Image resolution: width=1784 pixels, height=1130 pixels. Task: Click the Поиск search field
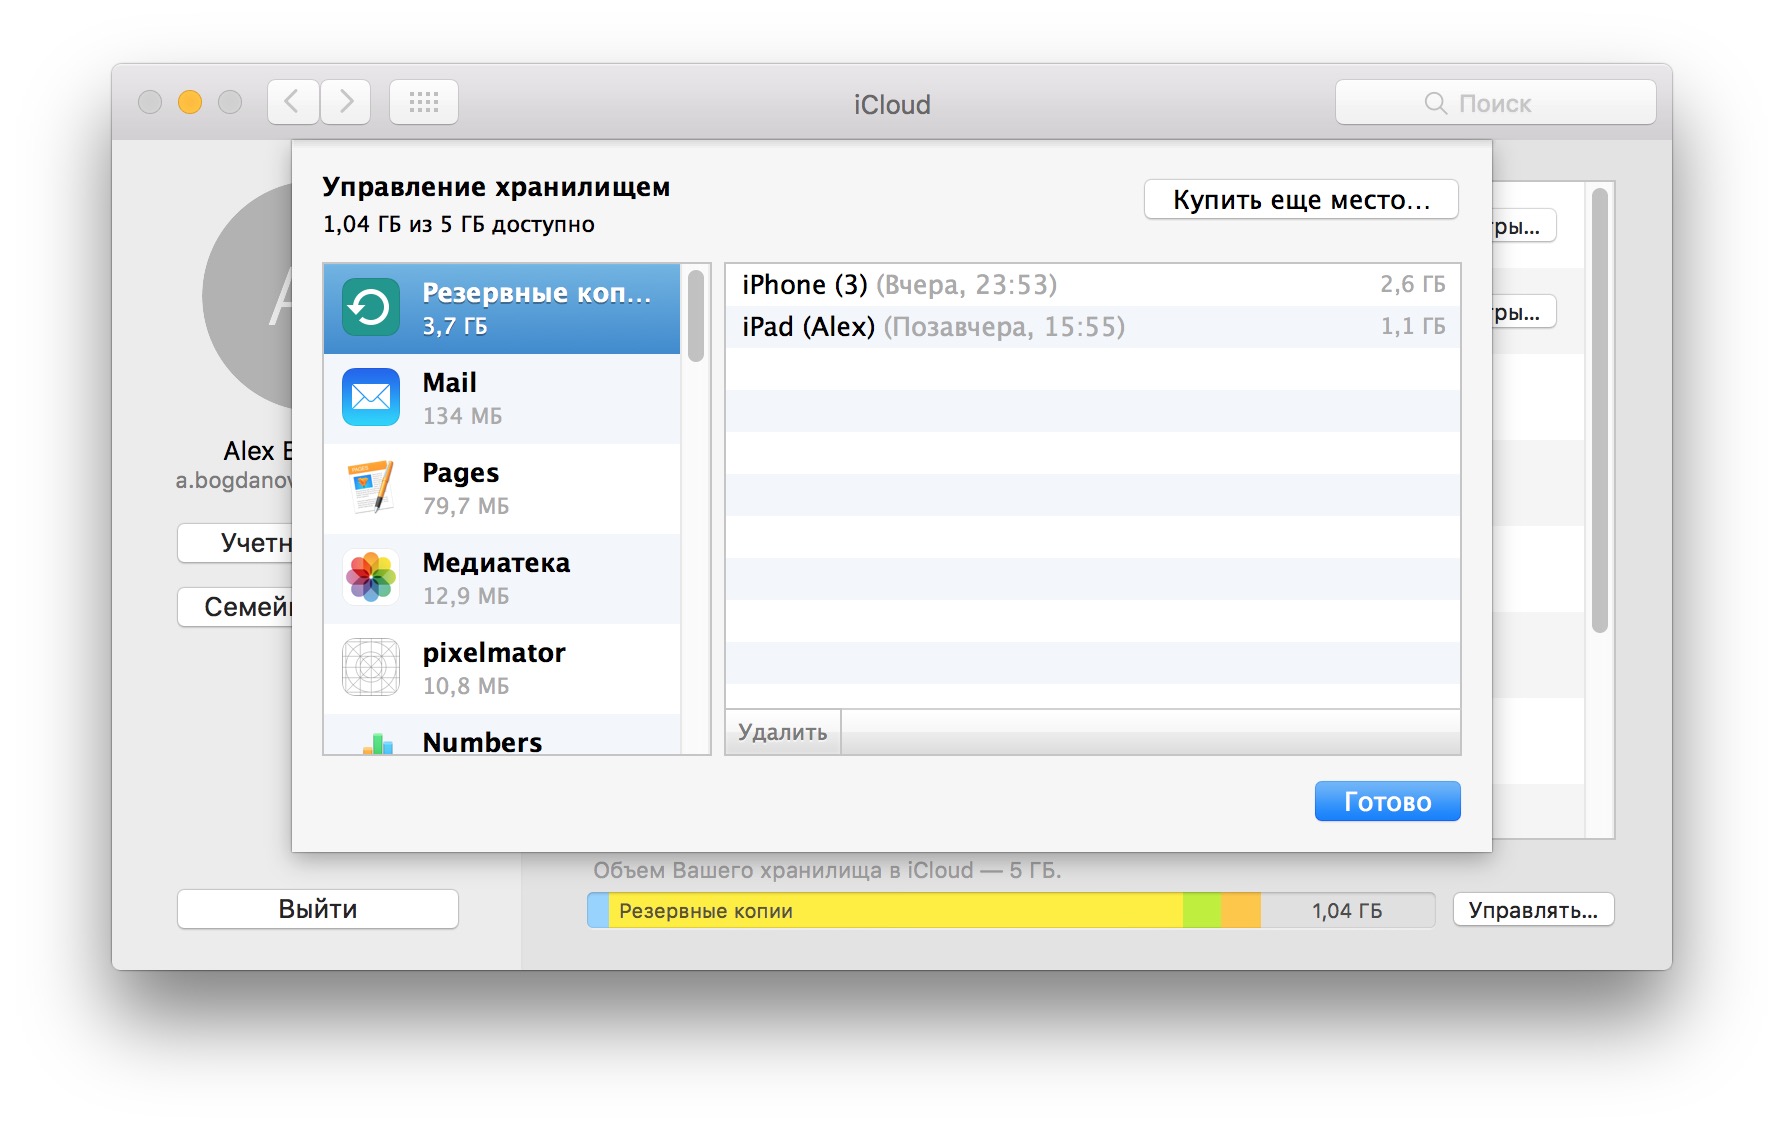pyautogui.click(x=1495, y=103)
